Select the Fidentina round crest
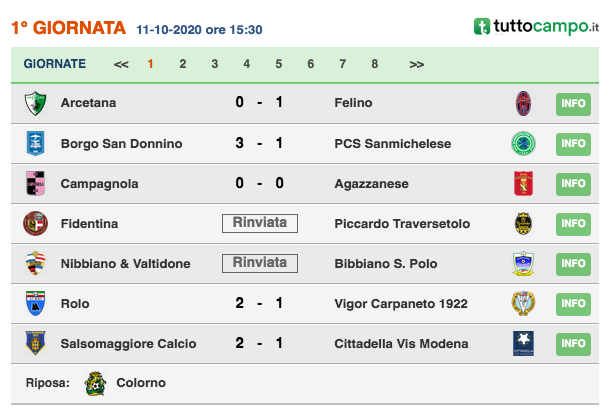 coord(35,224)
